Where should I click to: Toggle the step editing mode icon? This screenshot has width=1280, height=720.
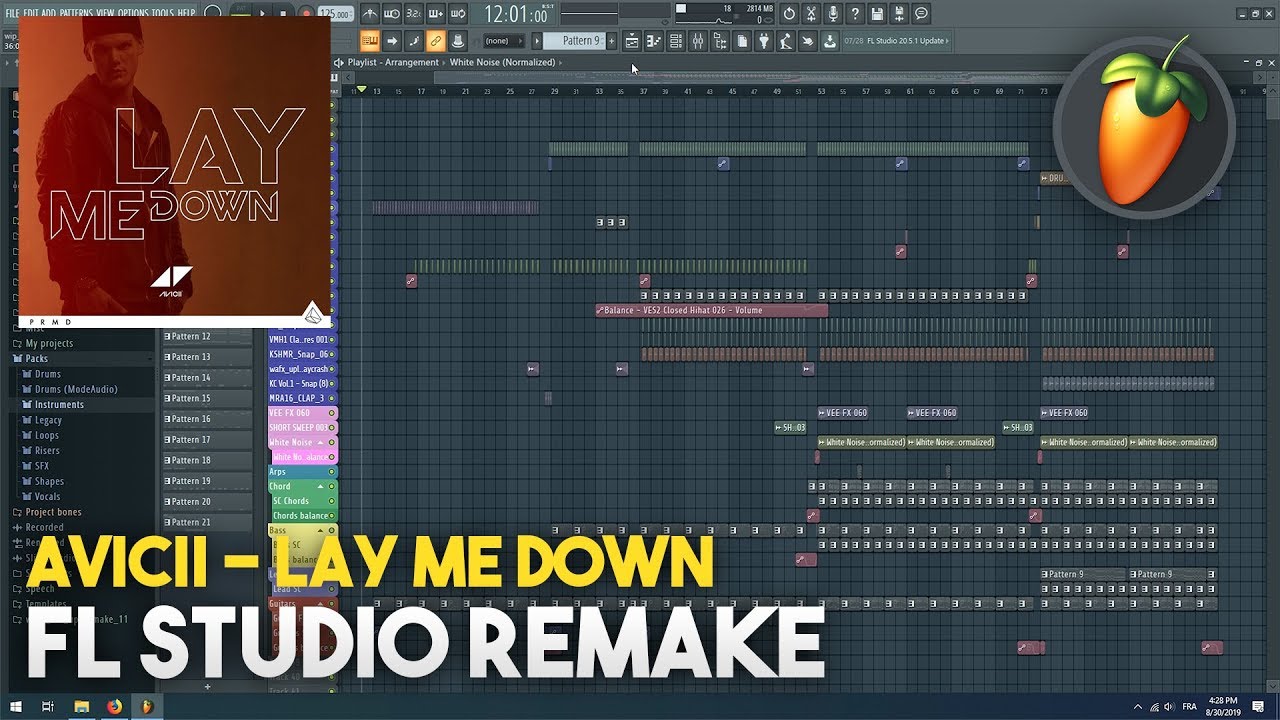click(414, 41)
